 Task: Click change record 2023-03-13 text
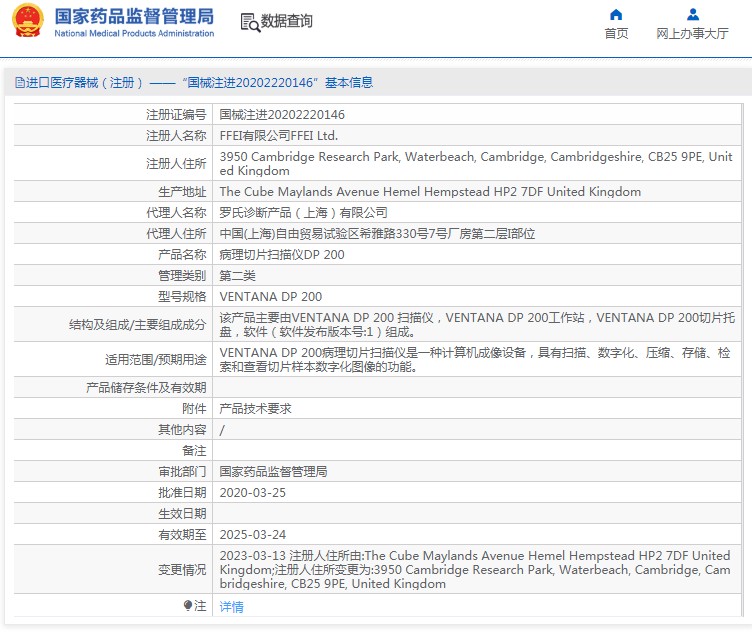tap(475, 570)
